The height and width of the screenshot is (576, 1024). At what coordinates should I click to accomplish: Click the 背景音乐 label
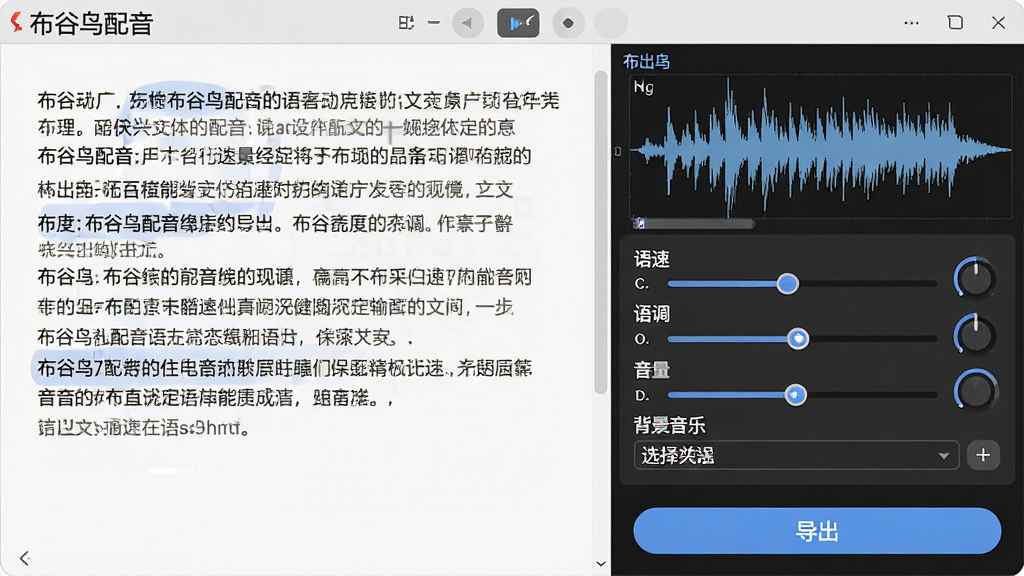669,426
